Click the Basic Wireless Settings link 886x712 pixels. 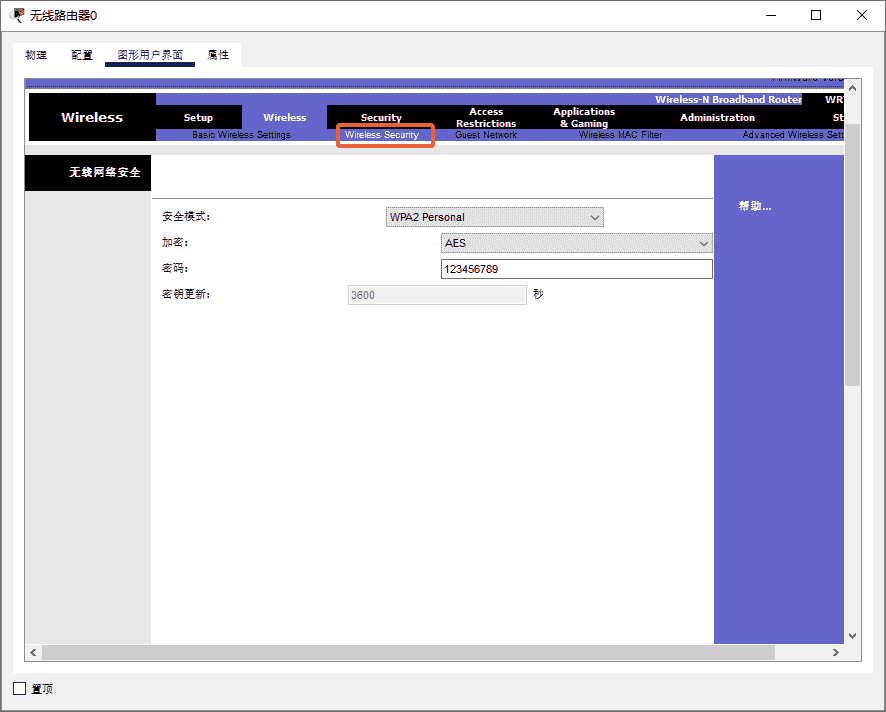coord(241,135)
